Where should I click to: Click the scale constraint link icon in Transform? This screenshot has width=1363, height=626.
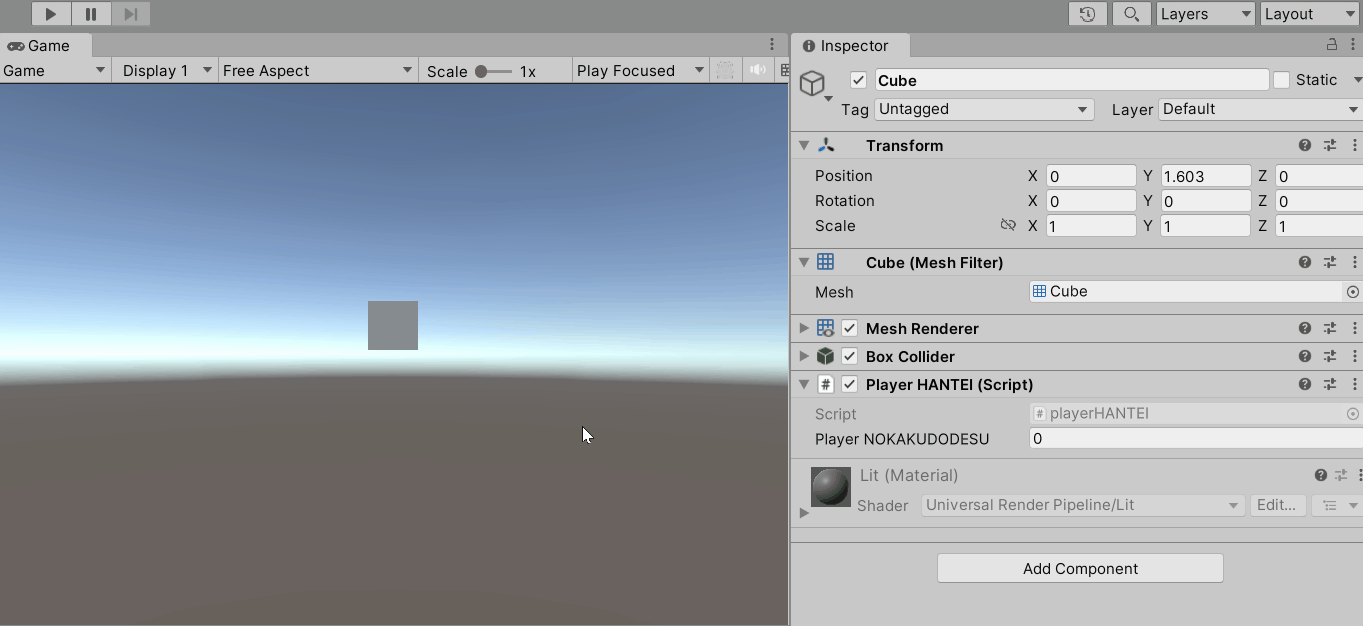pyautogui.click(x=1009, y=225)
